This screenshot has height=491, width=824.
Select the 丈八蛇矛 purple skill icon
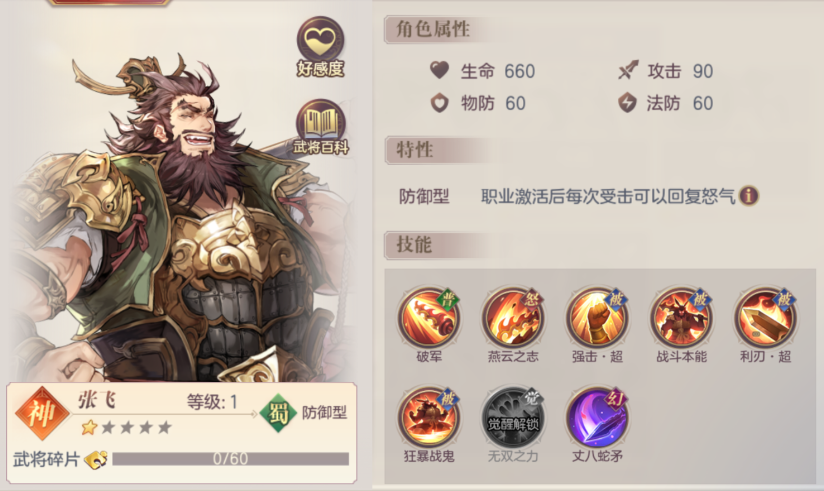click(597, 418)
